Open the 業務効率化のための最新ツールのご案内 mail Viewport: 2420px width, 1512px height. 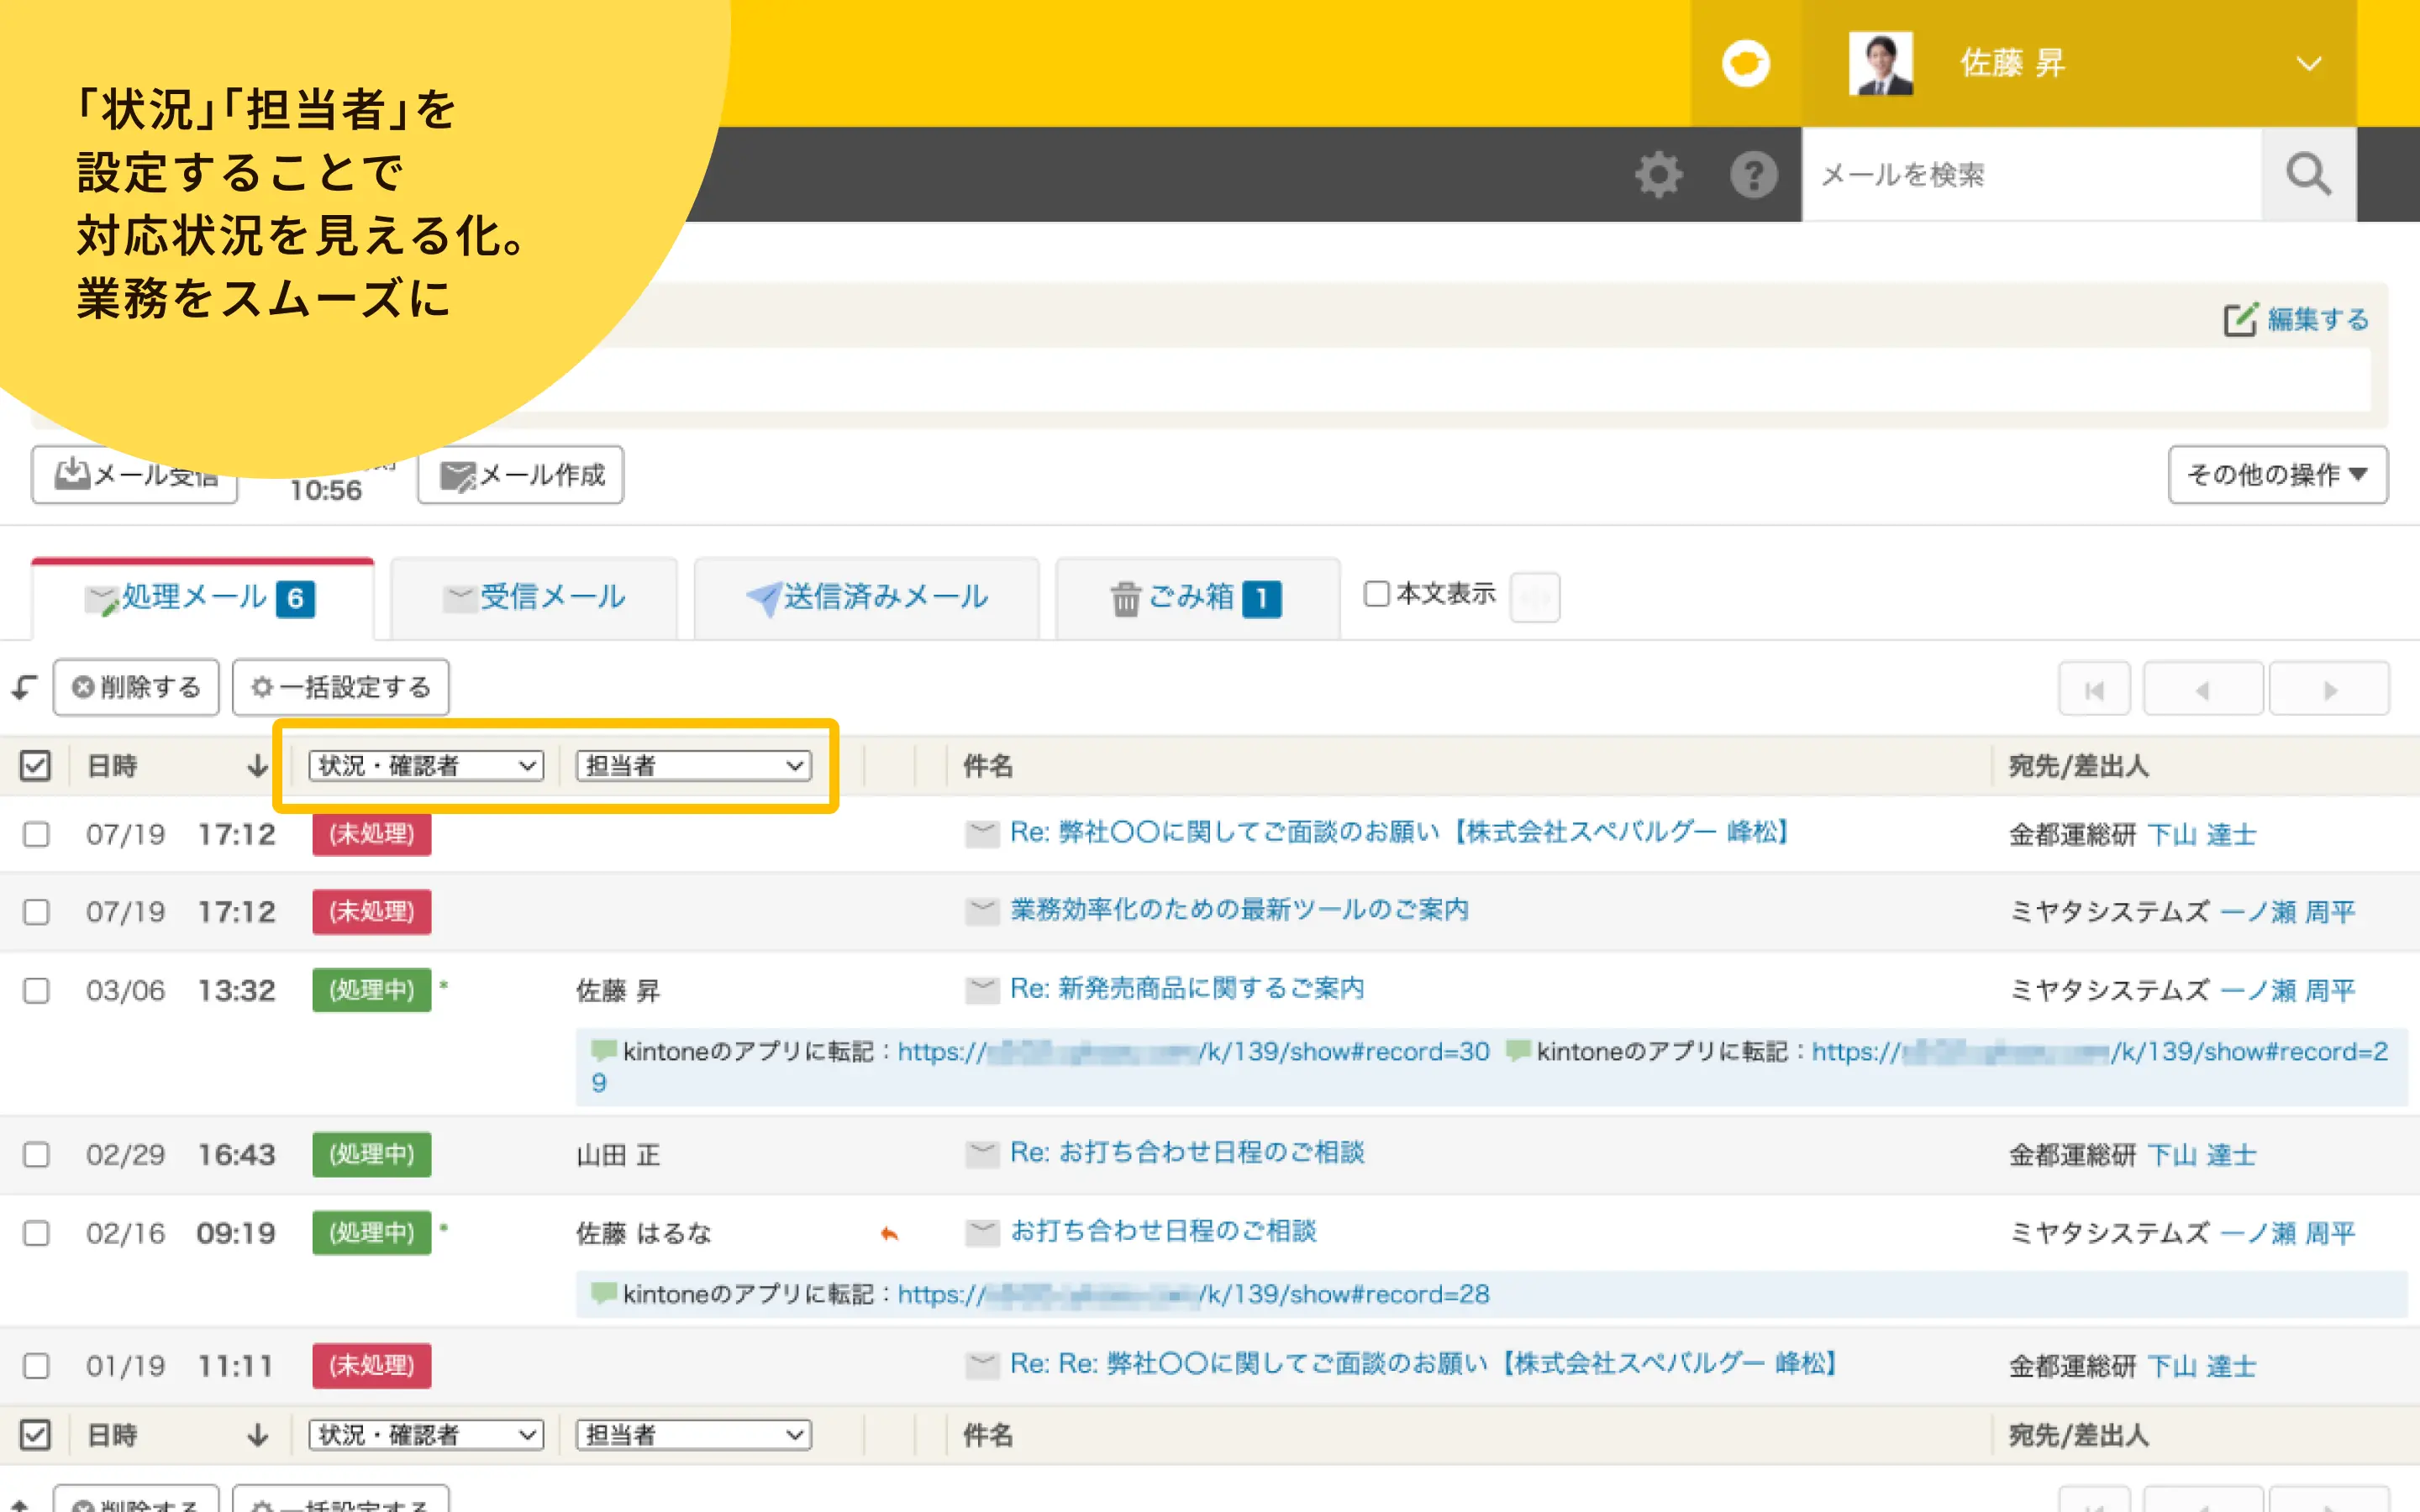[1238, 910]
